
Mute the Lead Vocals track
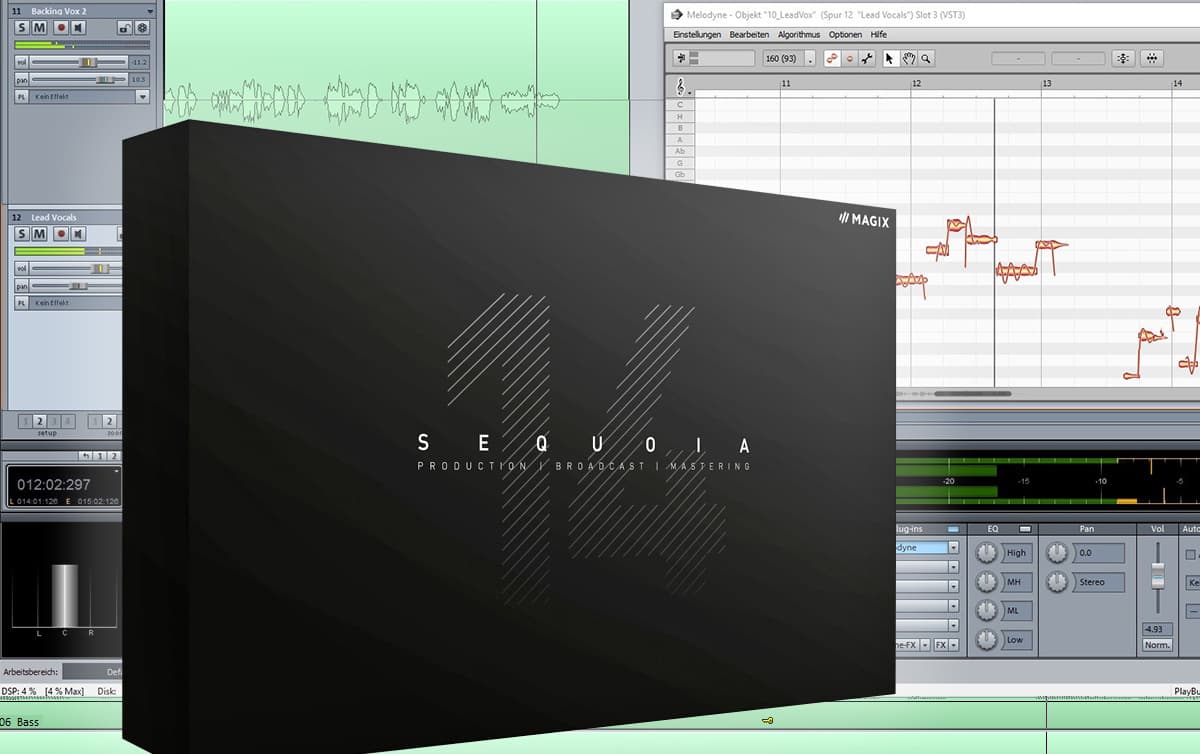pyautogui.click(x=40, y=234)
